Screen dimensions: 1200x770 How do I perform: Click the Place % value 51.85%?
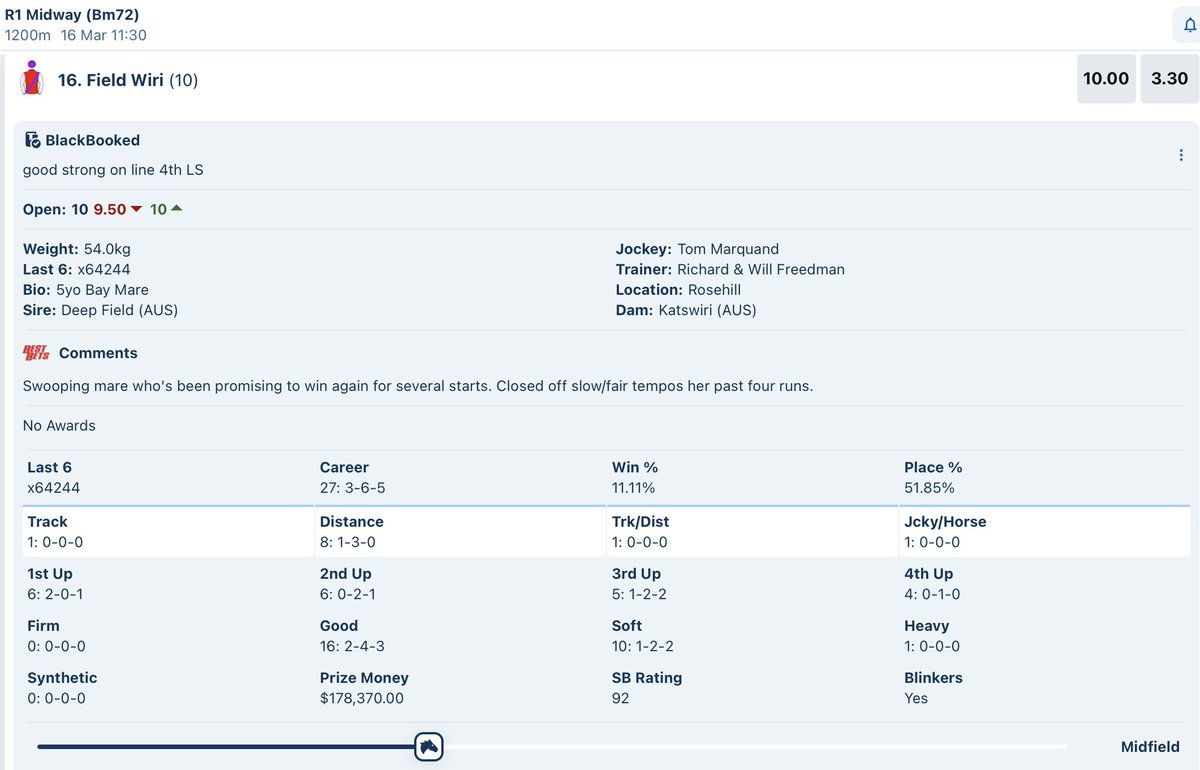[x=930, y=488]
